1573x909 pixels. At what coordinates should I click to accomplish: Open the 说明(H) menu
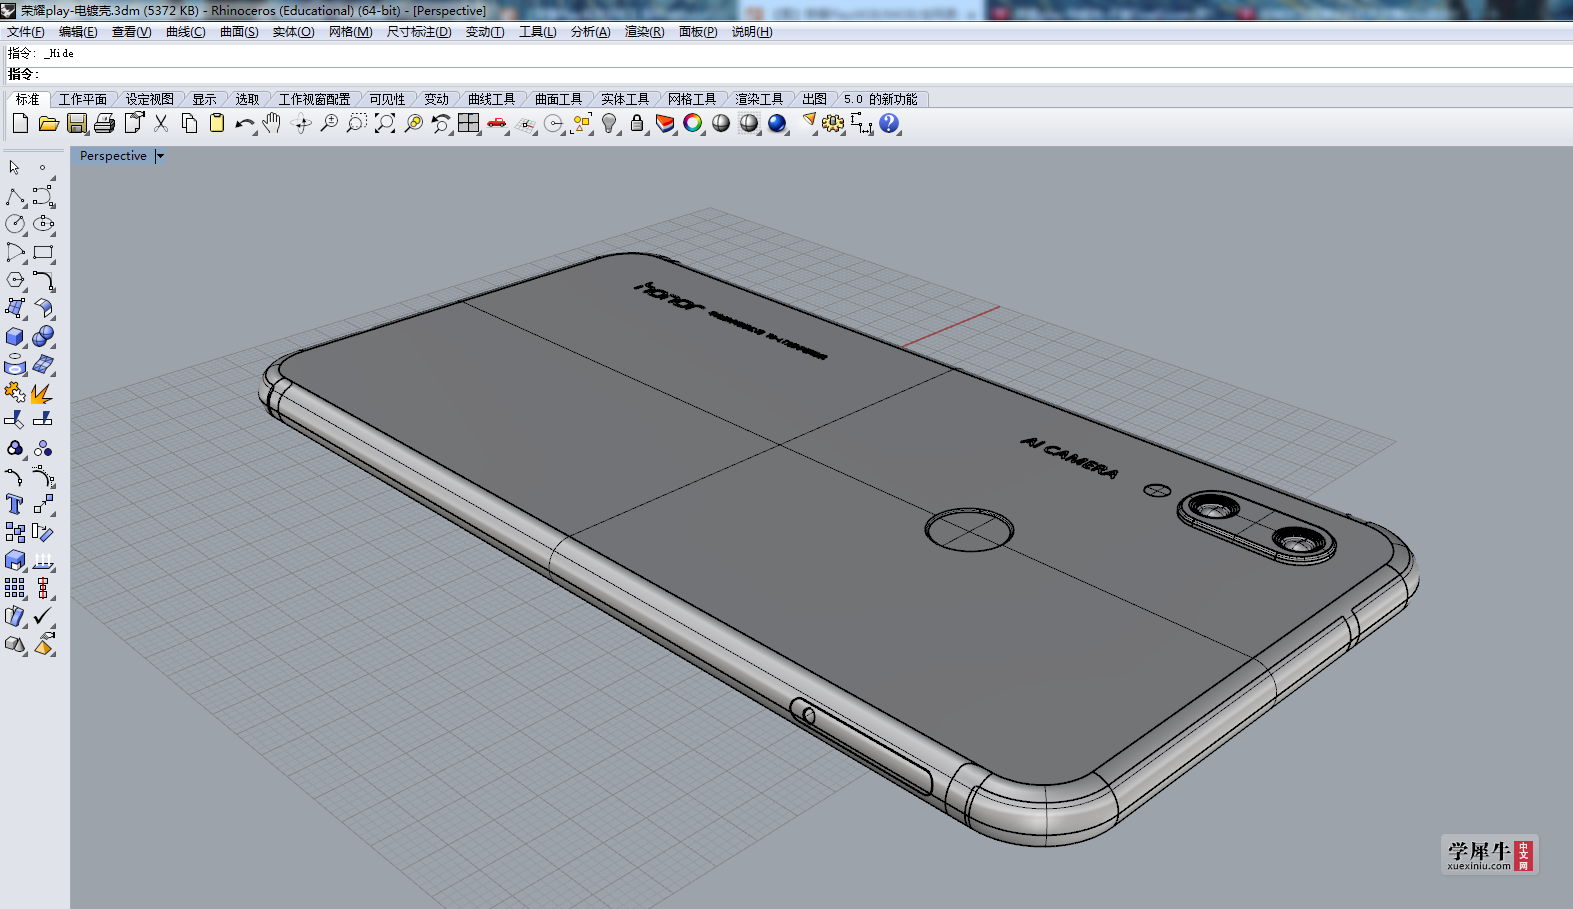pyautogui.click(x=752, y=32)
